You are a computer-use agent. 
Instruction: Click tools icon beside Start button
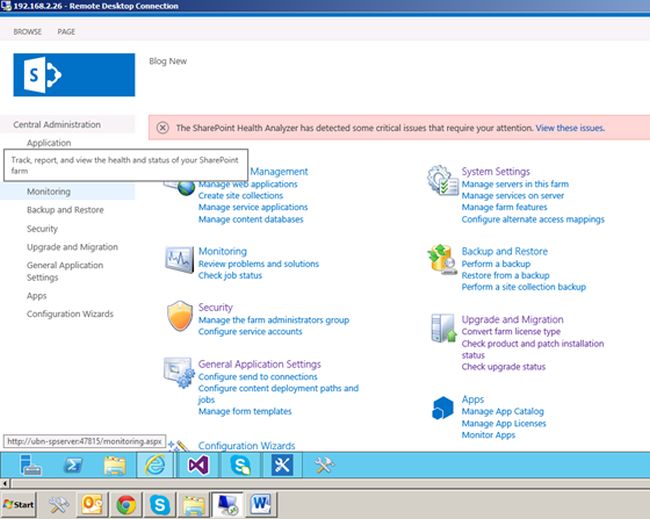click(58, 504)
